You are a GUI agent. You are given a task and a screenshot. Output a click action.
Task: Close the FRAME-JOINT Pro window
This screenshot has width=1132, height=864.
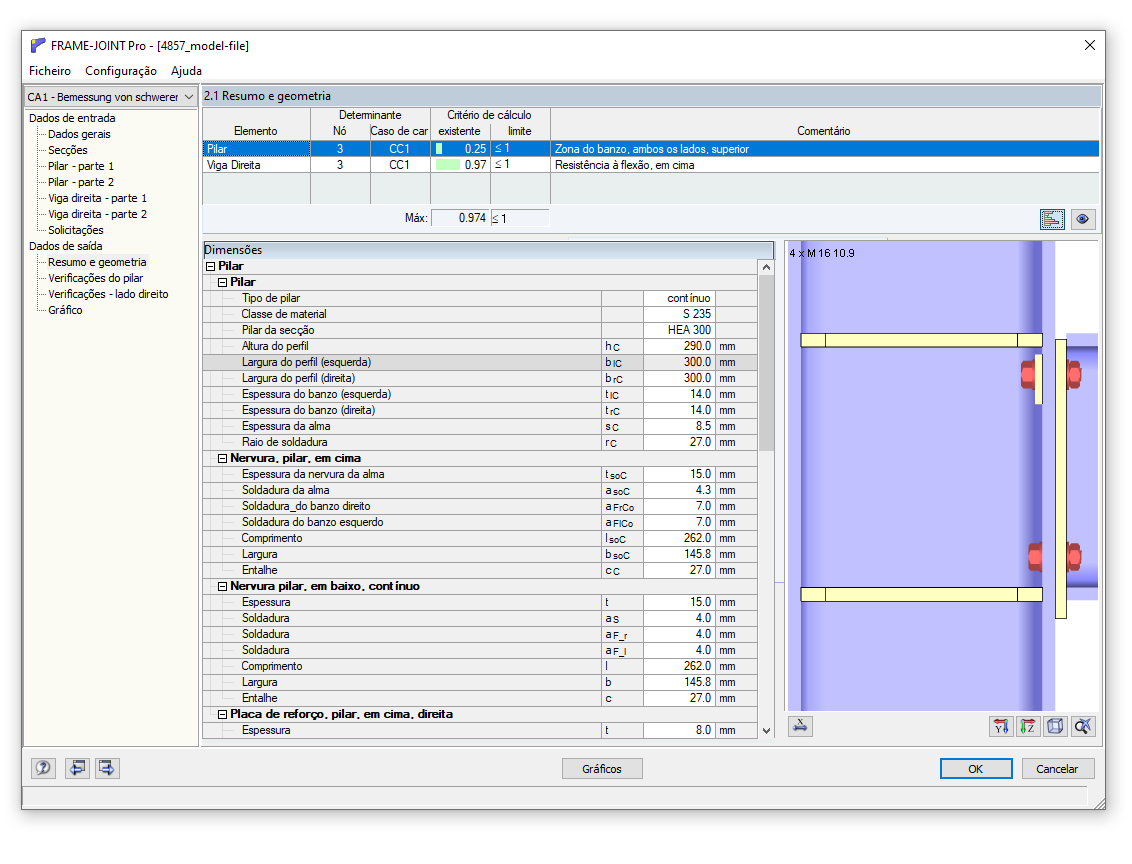tap(1089, 45)
